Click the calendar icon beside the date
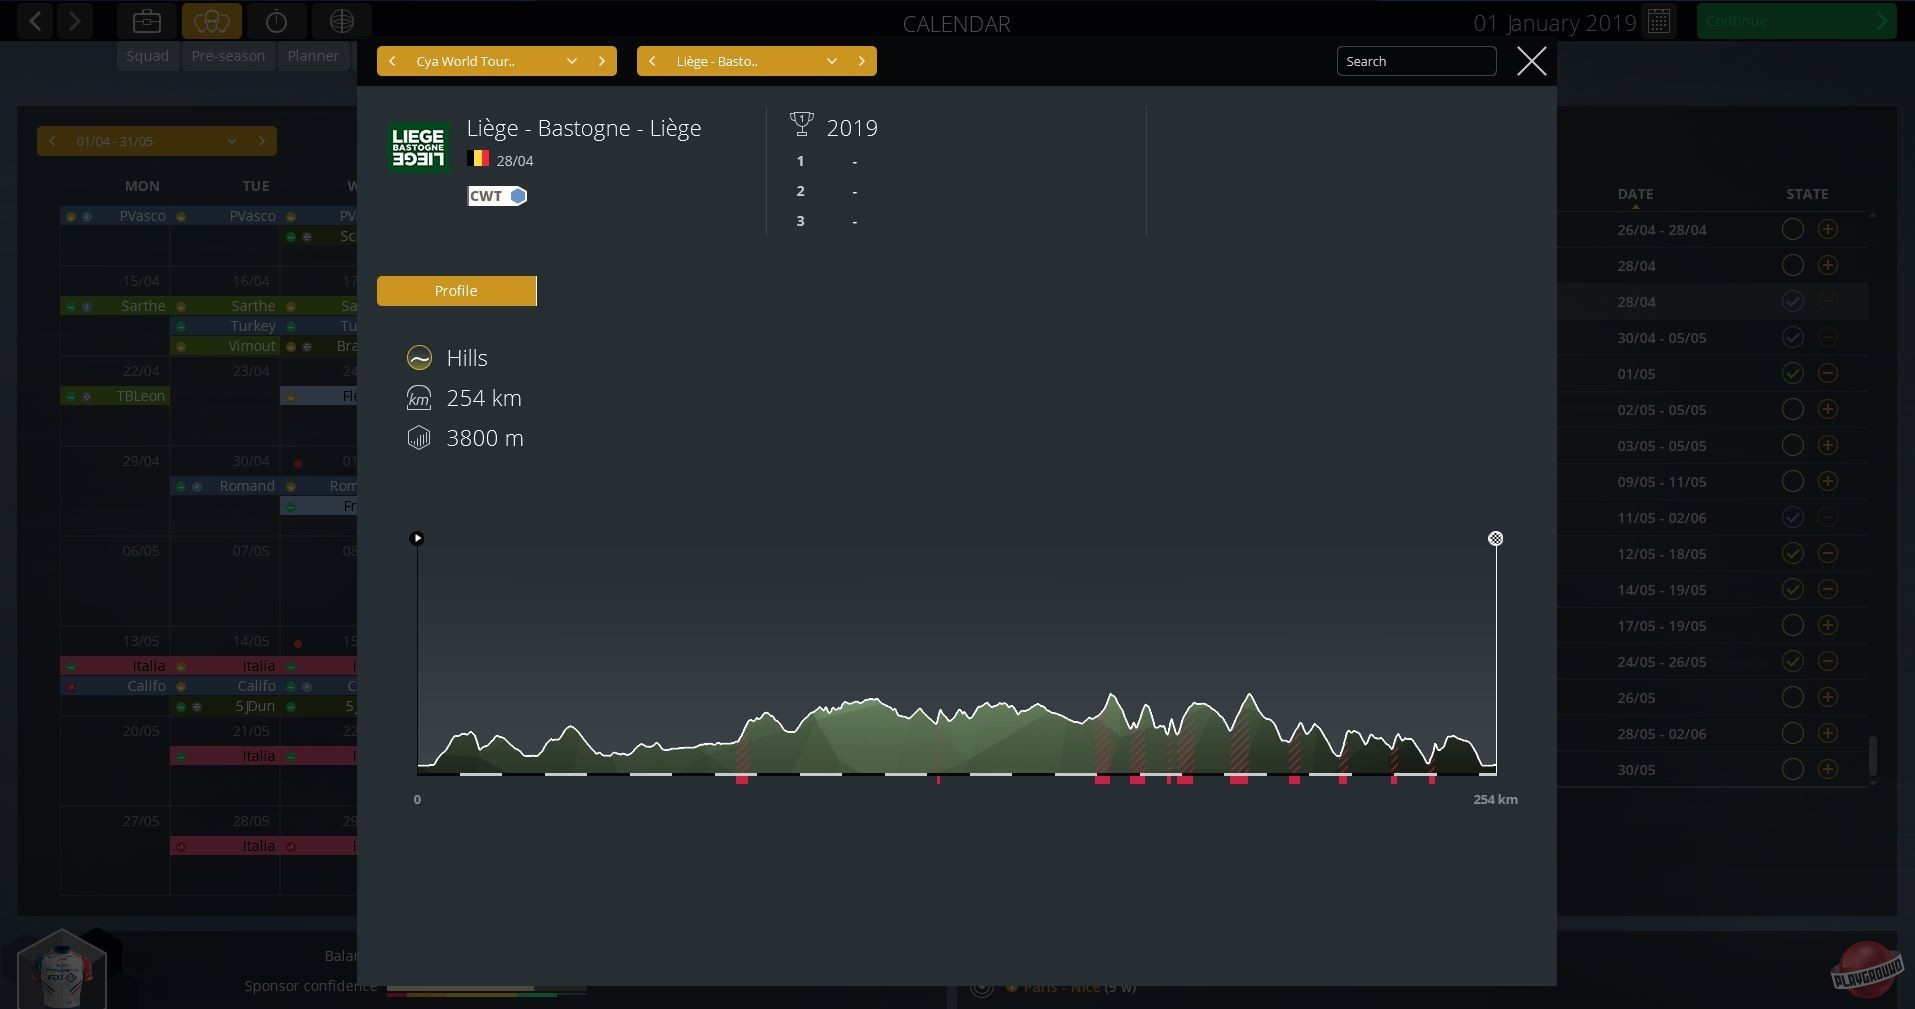This screenshot has width=1915, height=1009. coord(1659,22)
